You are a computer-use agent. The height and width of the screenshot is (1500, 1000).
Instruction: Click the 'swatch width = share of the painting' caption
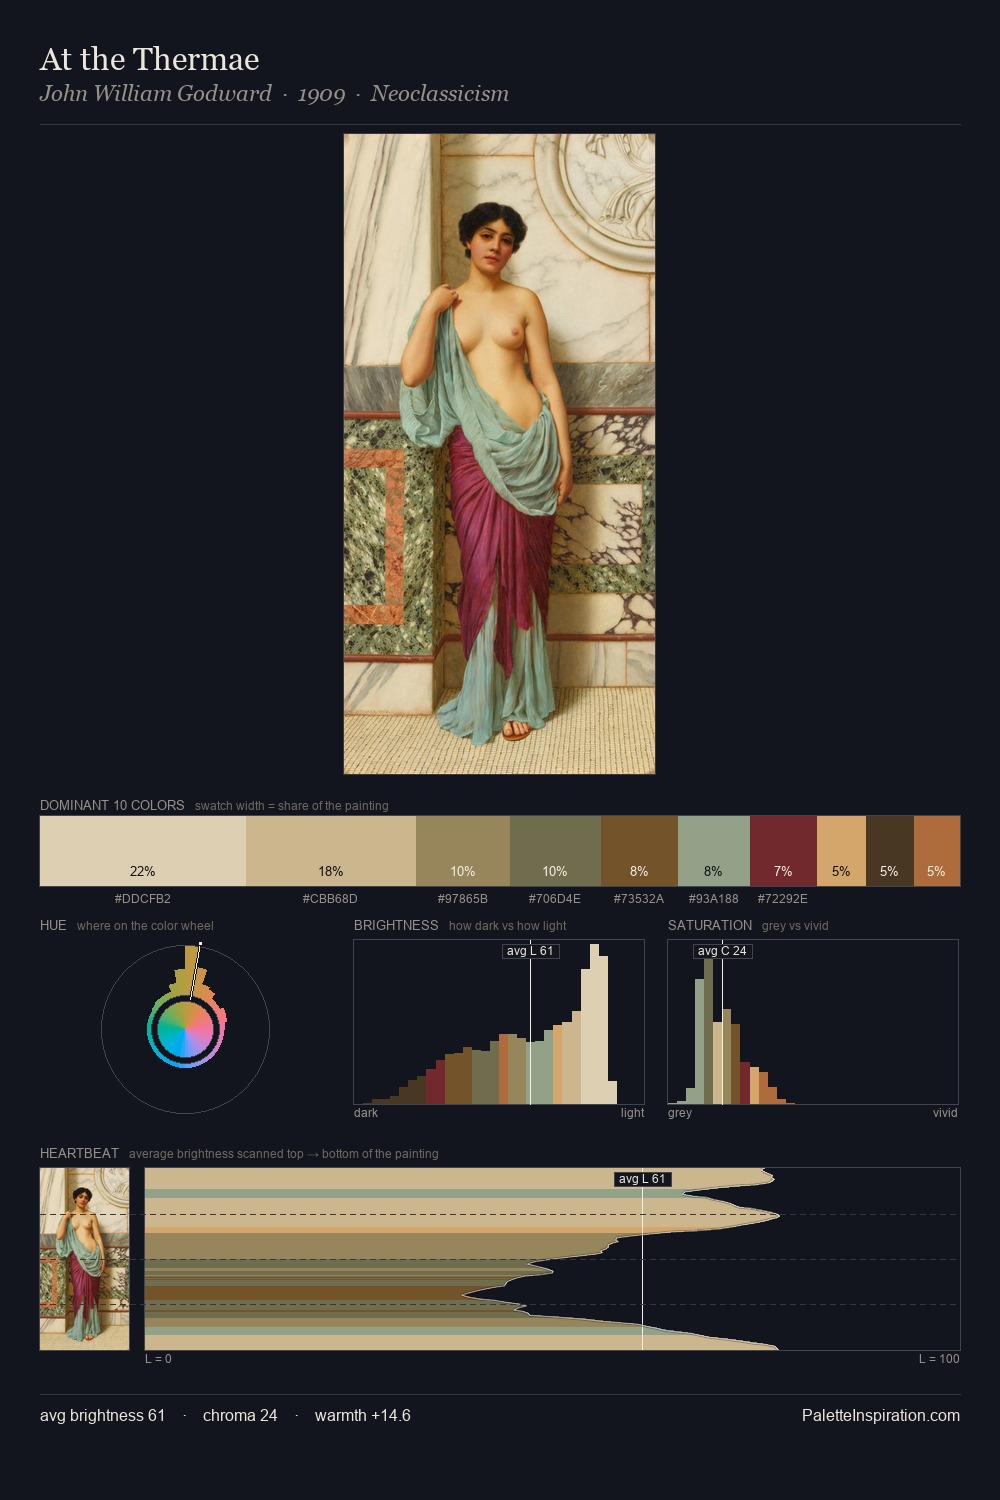tap(292, 806)
